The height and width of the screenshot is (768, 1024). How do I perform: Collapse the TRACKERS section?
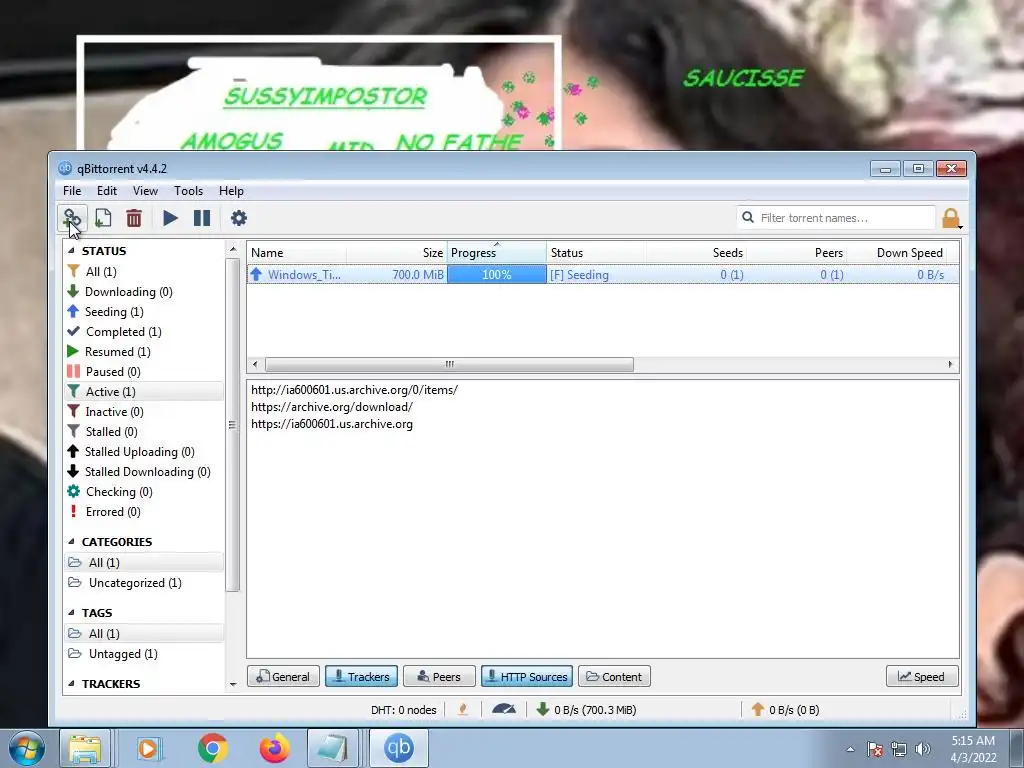(72, 684)
